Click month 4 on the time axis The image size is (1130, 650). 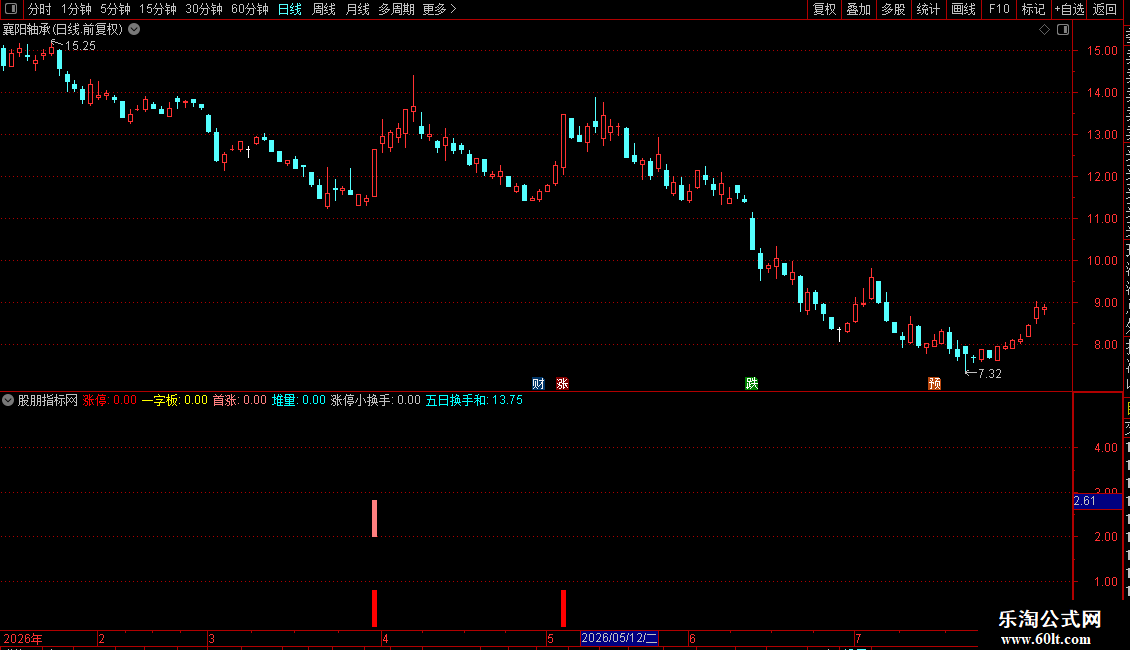pyautogui.click(x=386, y=638)
